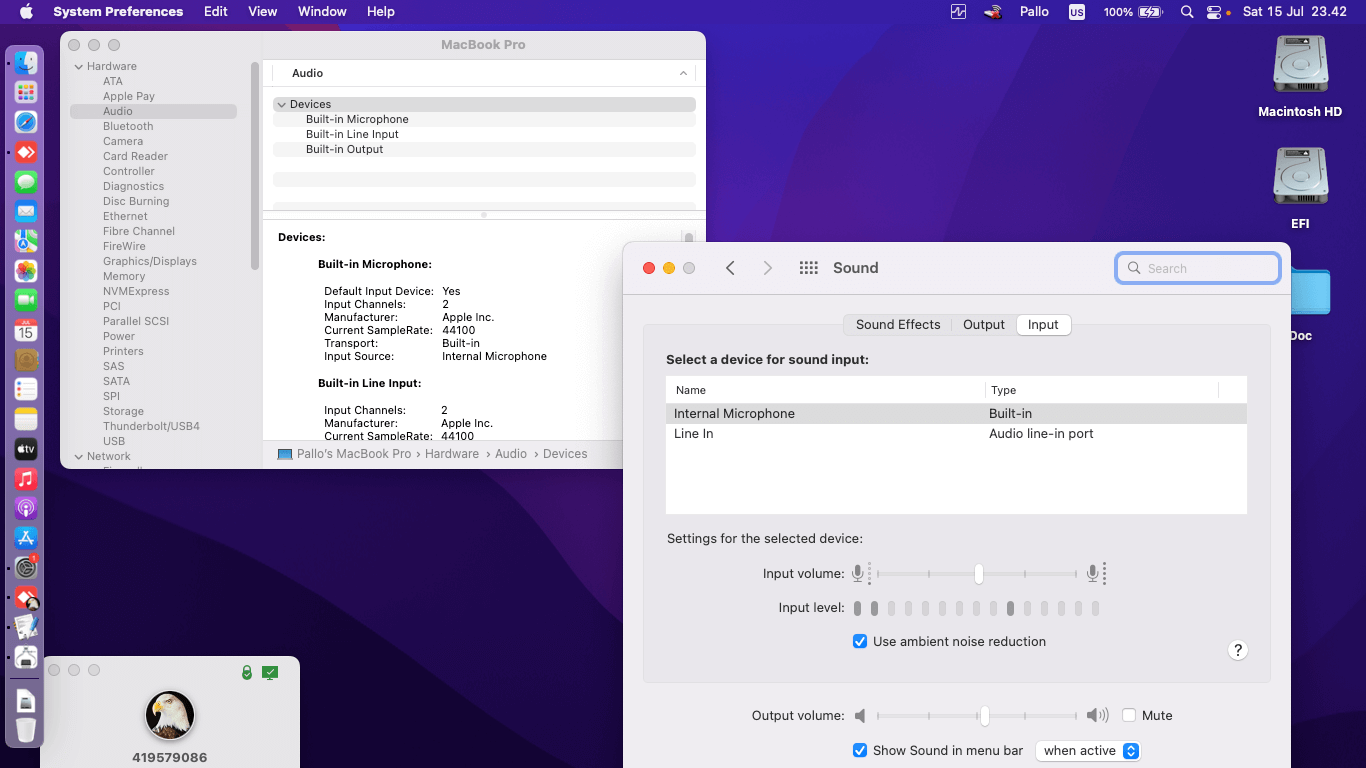This screenshot has height=768, width=1366.
Task: Open the App Store from the Dock
Action: (x=26, y=538)
